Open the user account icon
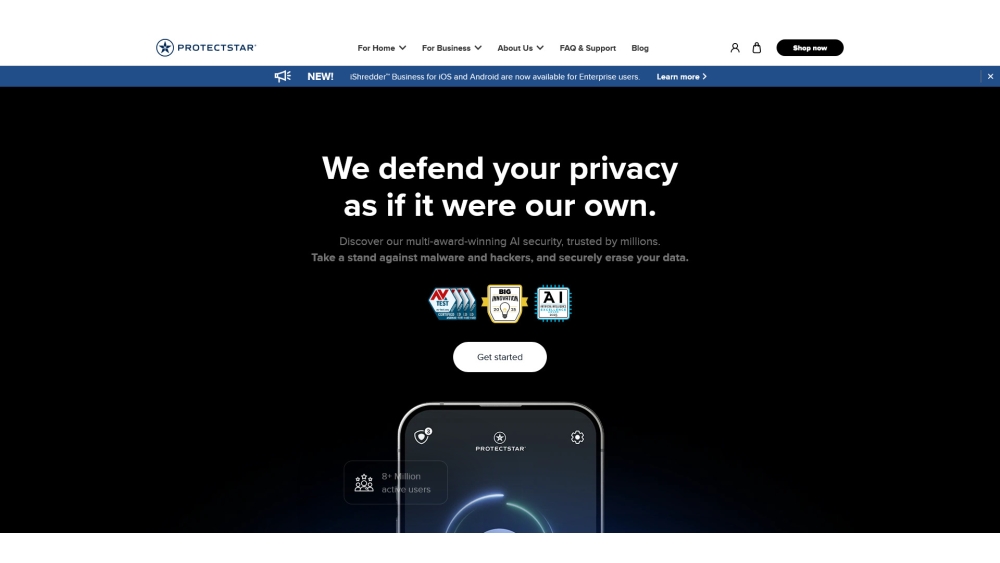The width and height of the screenshot is (1000, 563). point(735,48)
